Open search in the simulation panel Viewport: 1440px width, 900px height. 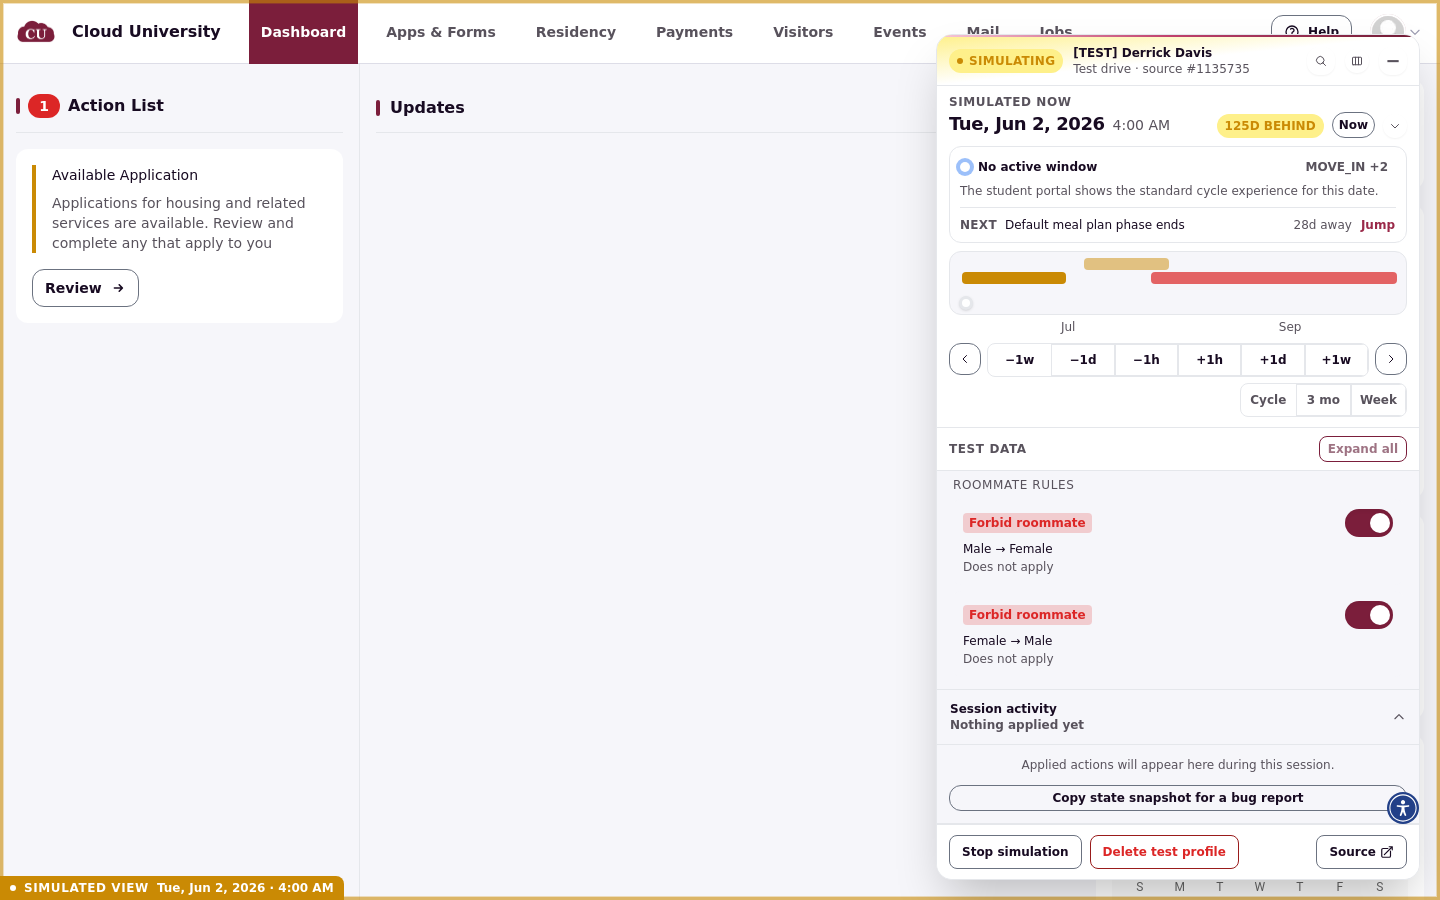click(1321, 61)
